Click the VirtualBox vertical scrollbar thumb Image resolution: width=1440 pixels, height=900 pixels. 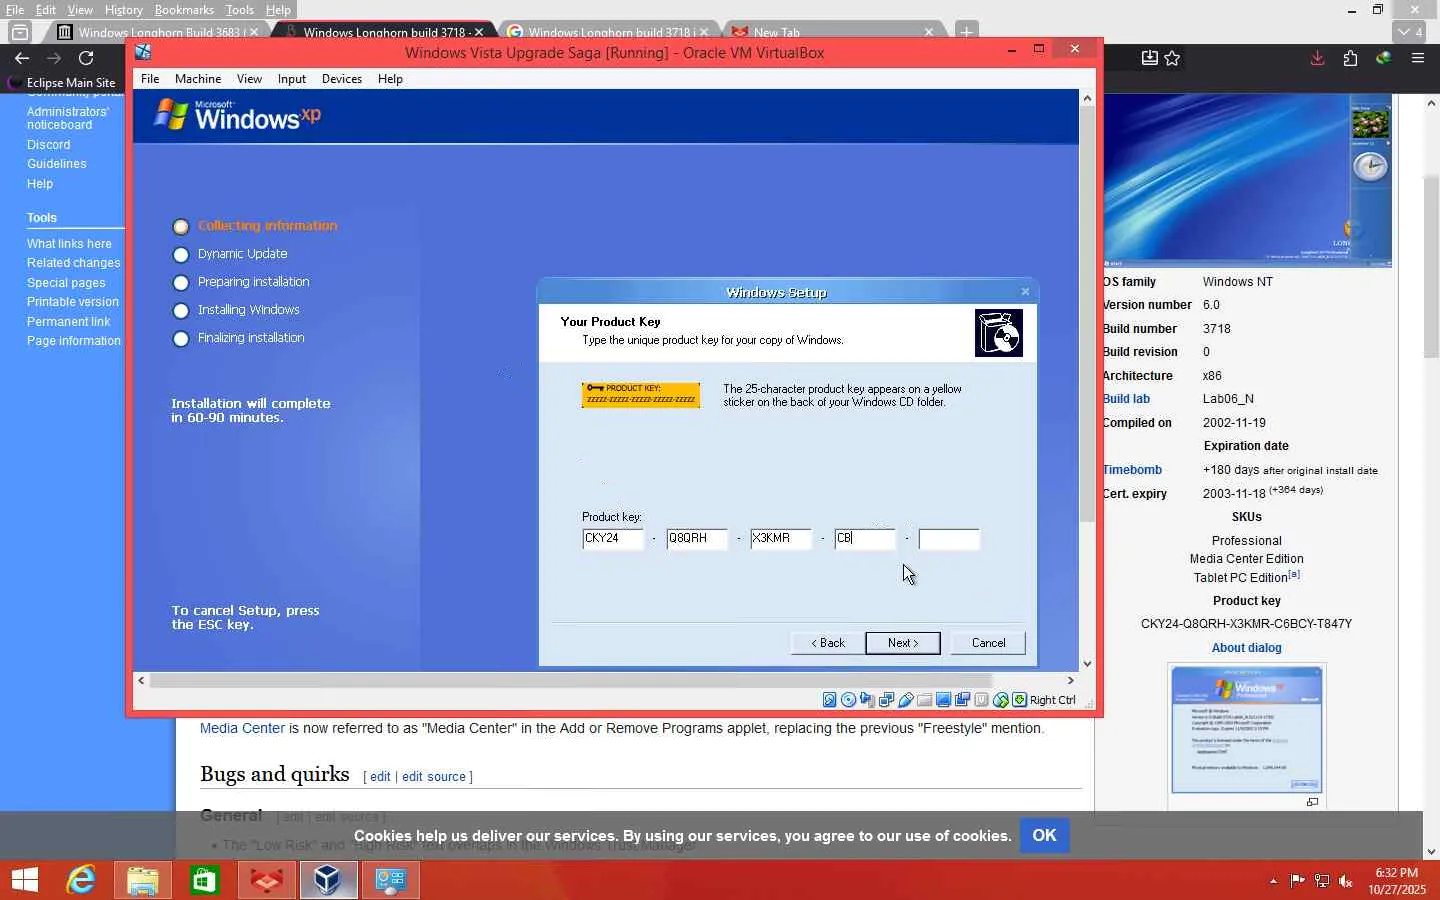tap(1087, 314)
